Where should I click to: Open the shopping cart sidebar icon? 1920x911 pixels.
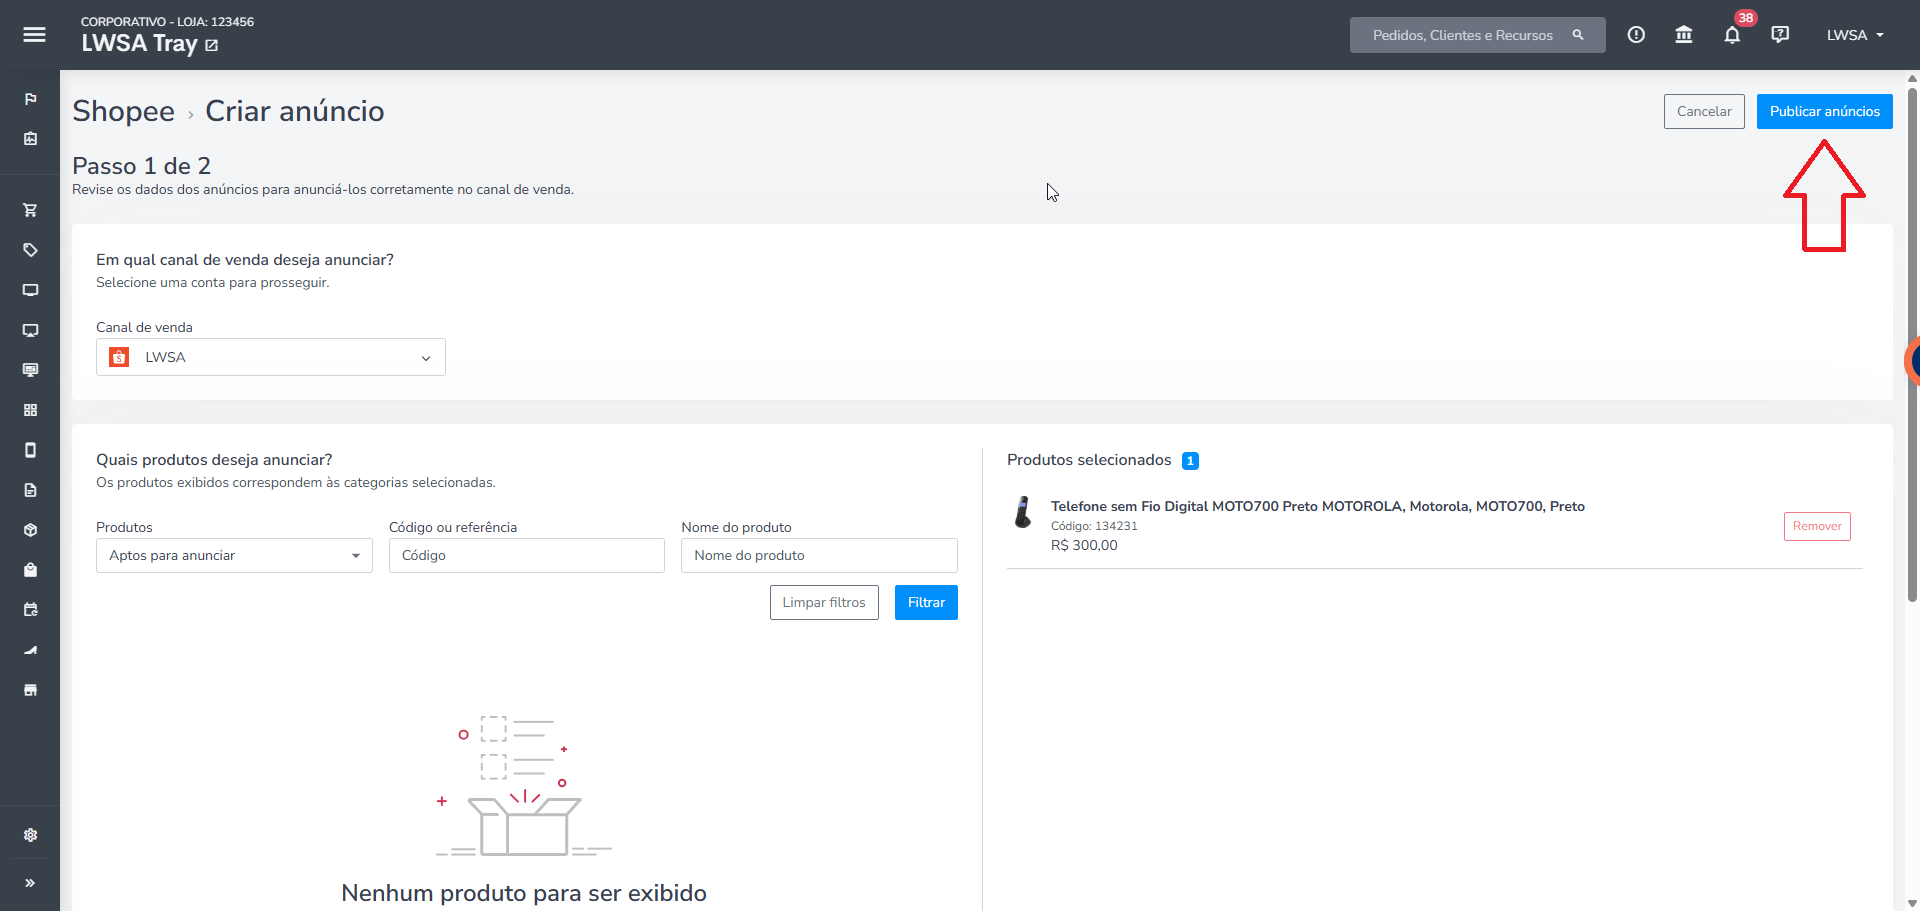31,210
